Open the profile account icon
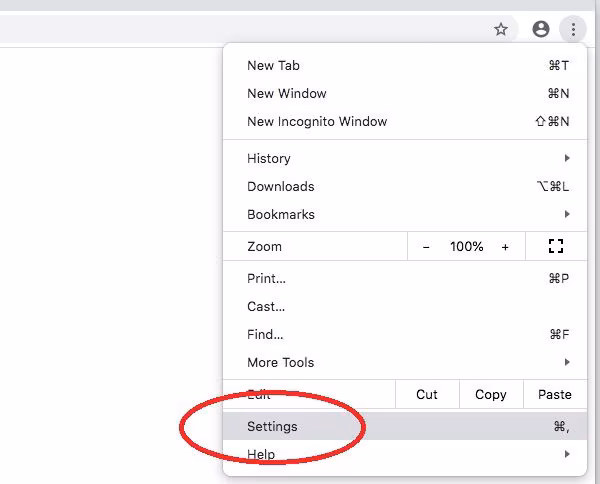The height and width of the screenshot is (484, 600). coord(541,30)
